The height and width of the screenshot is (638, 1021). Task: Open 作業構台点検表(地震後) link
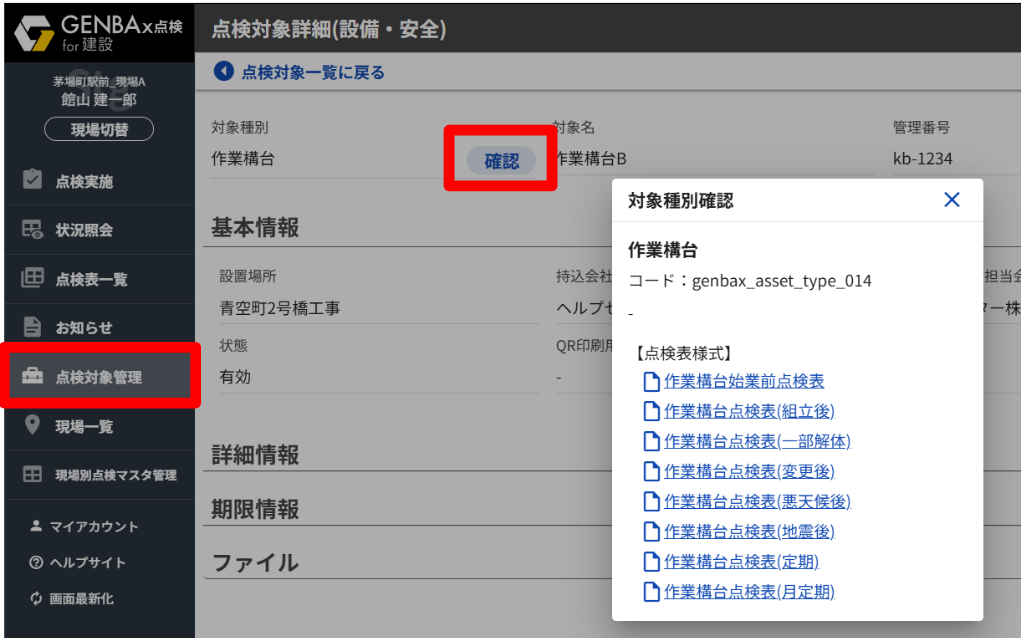[x=748, y=531]
